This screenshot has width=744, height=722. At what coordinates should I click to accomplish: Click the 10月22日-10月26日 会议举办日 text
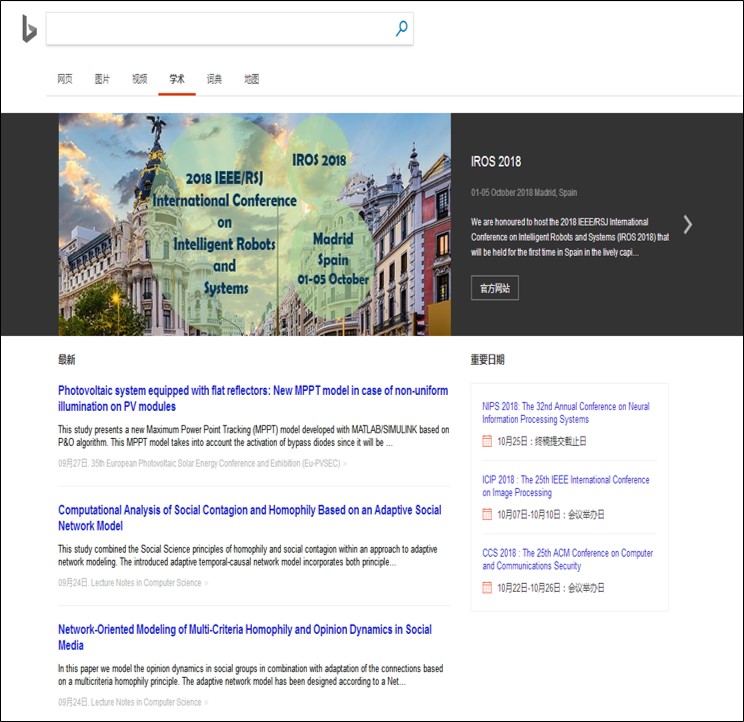[551, 588]
